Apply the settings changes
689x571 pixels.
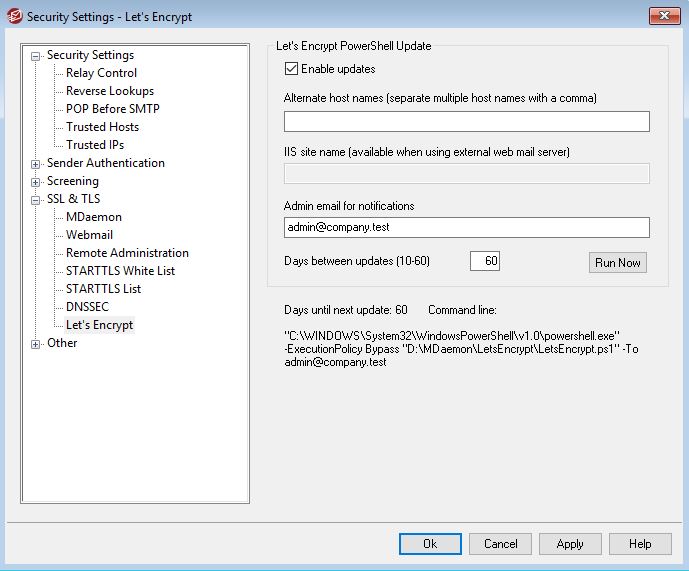(570, 544)
